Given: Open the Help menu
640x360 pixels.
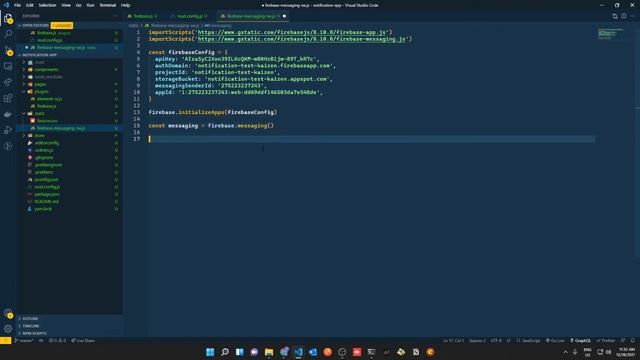Looking at the screenshot, I should [125, 5].
